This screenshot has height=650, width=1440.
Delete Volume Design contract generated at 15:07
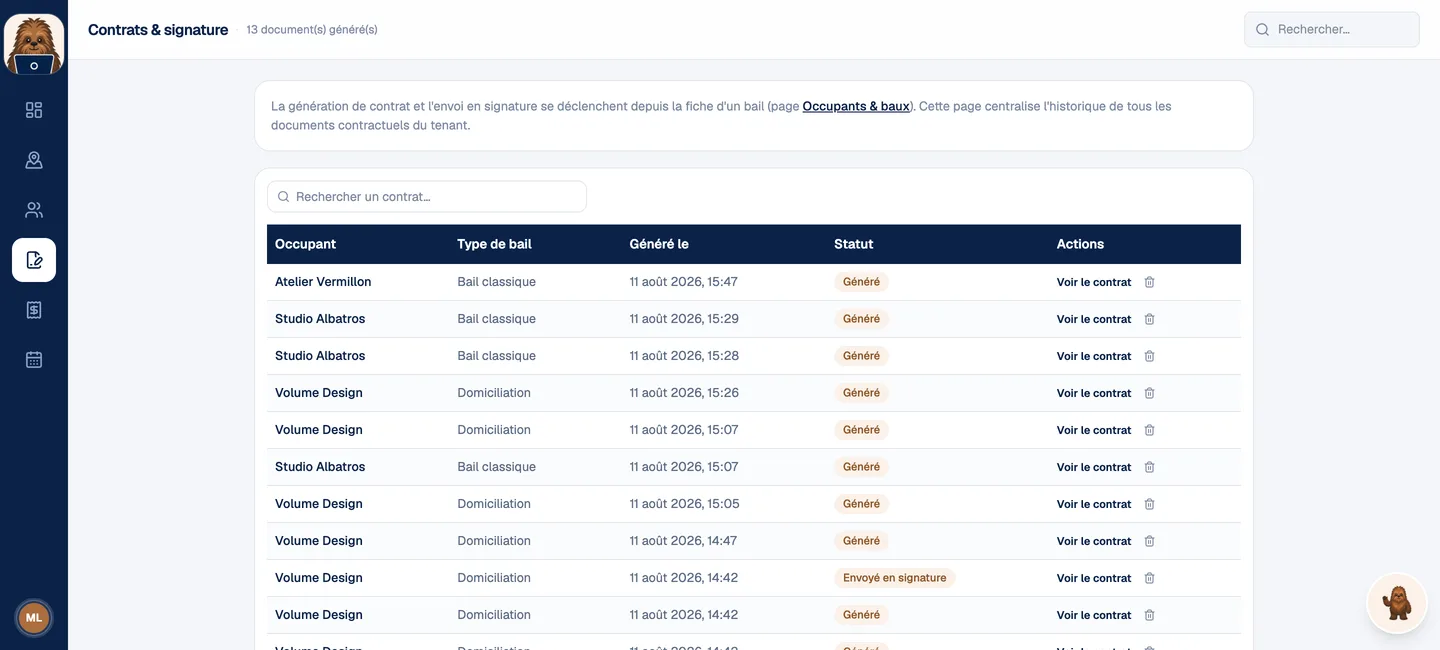pyautogui.click(x=1149, y=430)
